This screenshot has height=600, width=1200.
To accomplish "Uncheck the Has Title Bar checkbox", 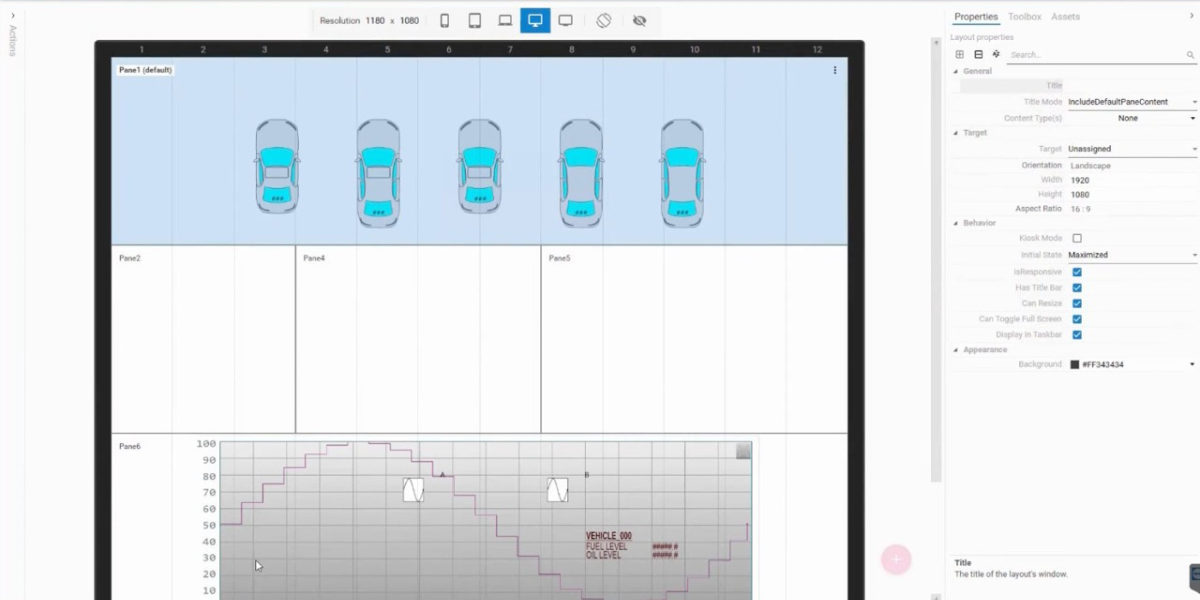I will click(1077, 288).
